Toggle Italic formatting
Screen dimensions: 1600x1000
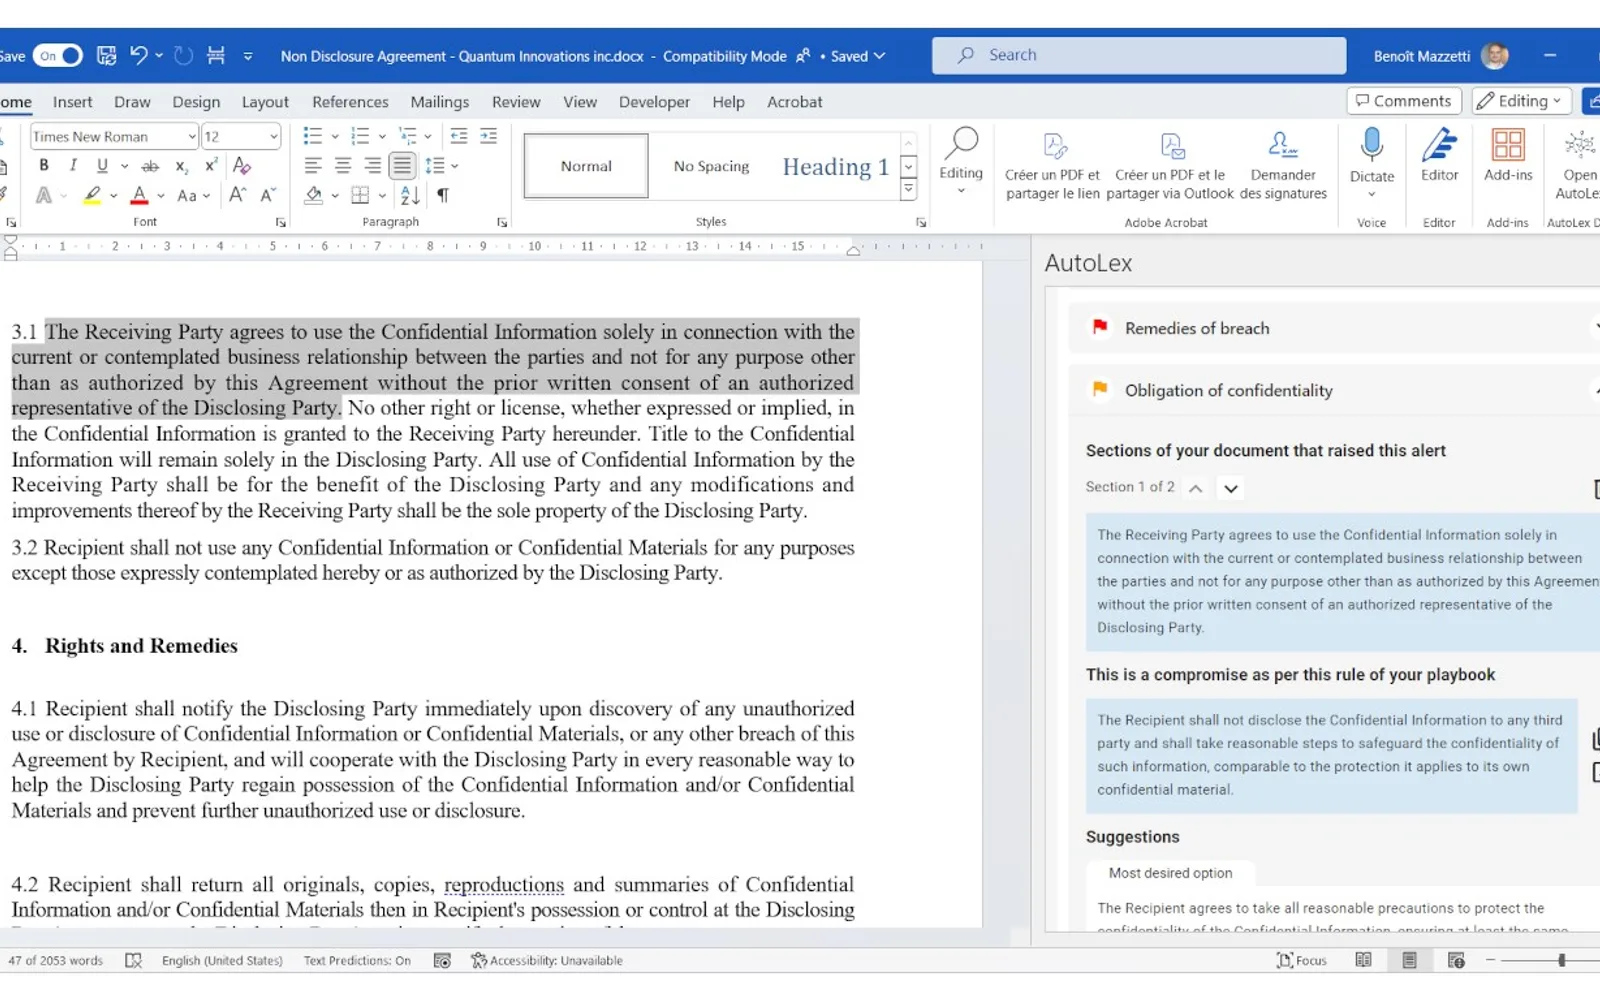pyautogui.click(x=72, y=165)
